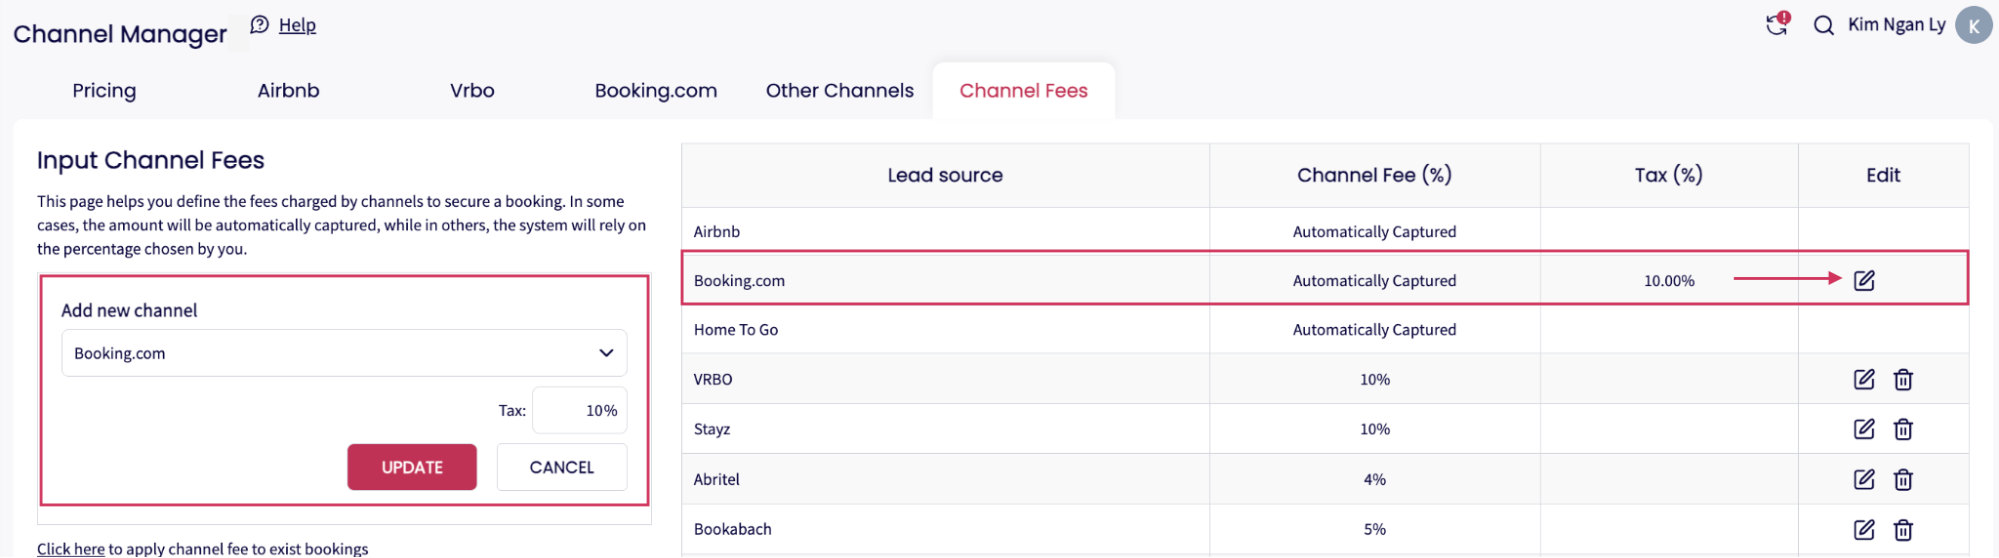Open the Help link icon
The image size is (1999, 558).
click(x=260, y=25)
